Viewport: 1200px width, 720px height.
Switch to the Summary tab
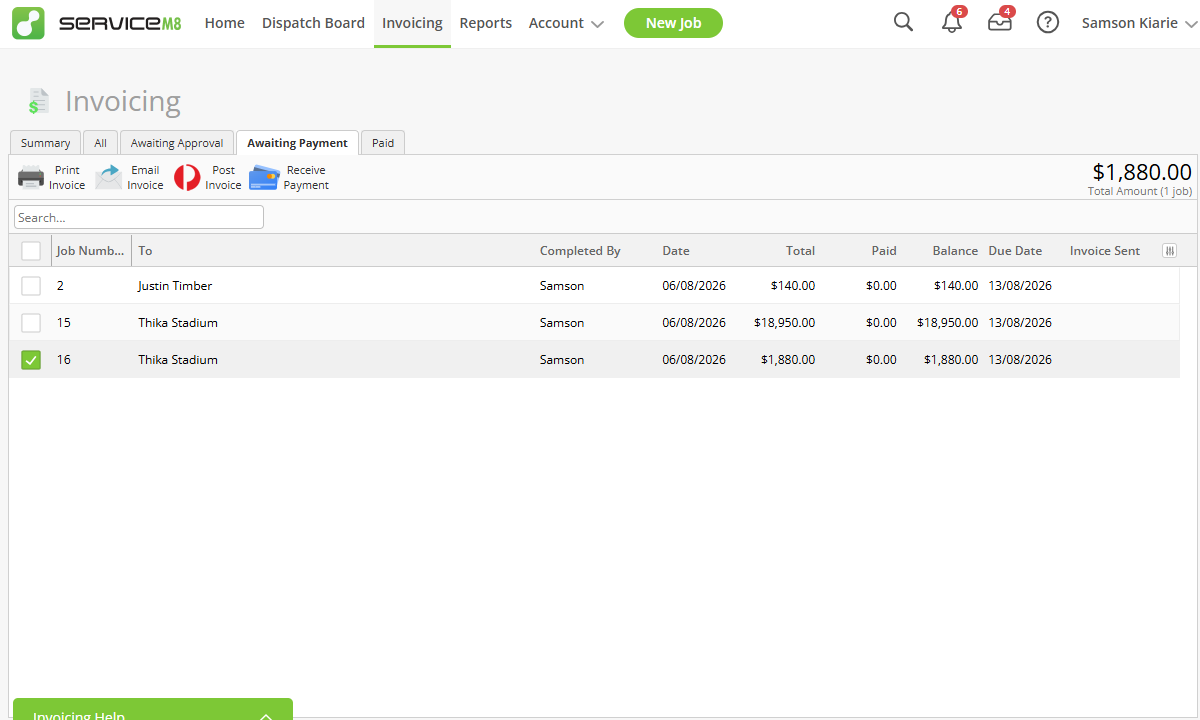pos(45,143)
